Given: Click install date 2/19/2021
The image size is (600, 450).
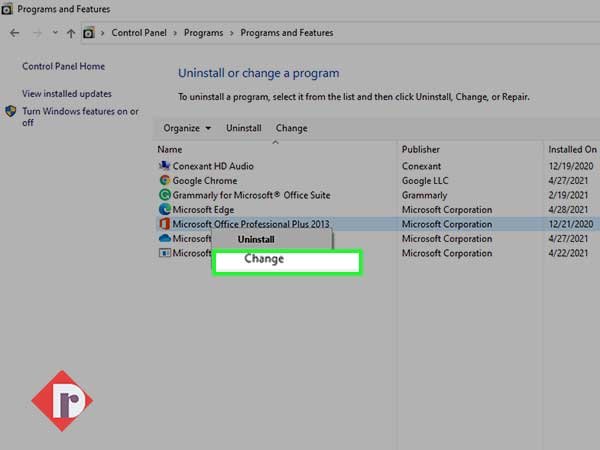Looking at the screenshot, I should click(568, 195).
